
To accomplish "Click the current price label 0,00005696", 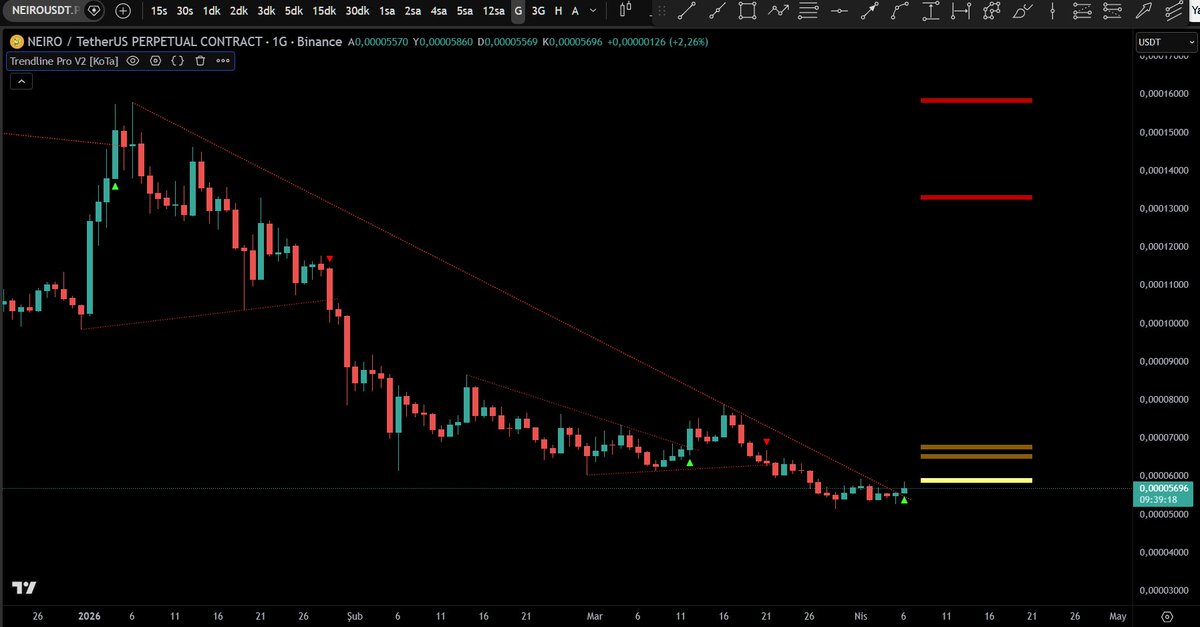I will (1164, 488).
